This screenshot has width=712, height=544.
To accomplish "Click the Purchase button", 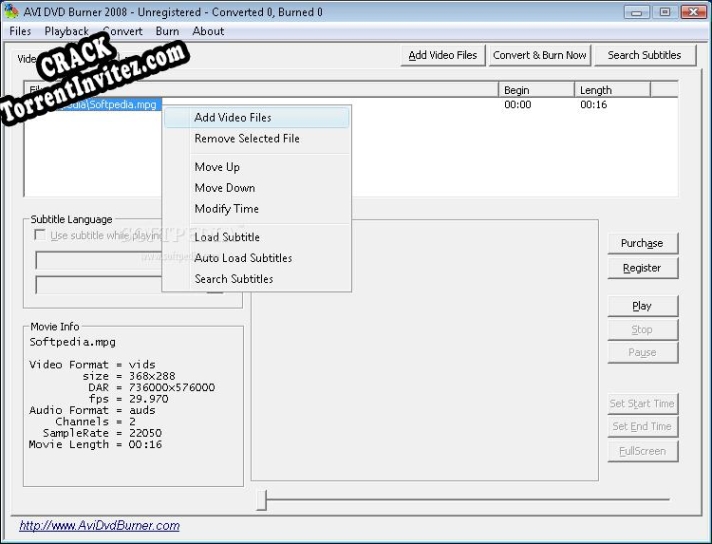I will coord(643,243).
